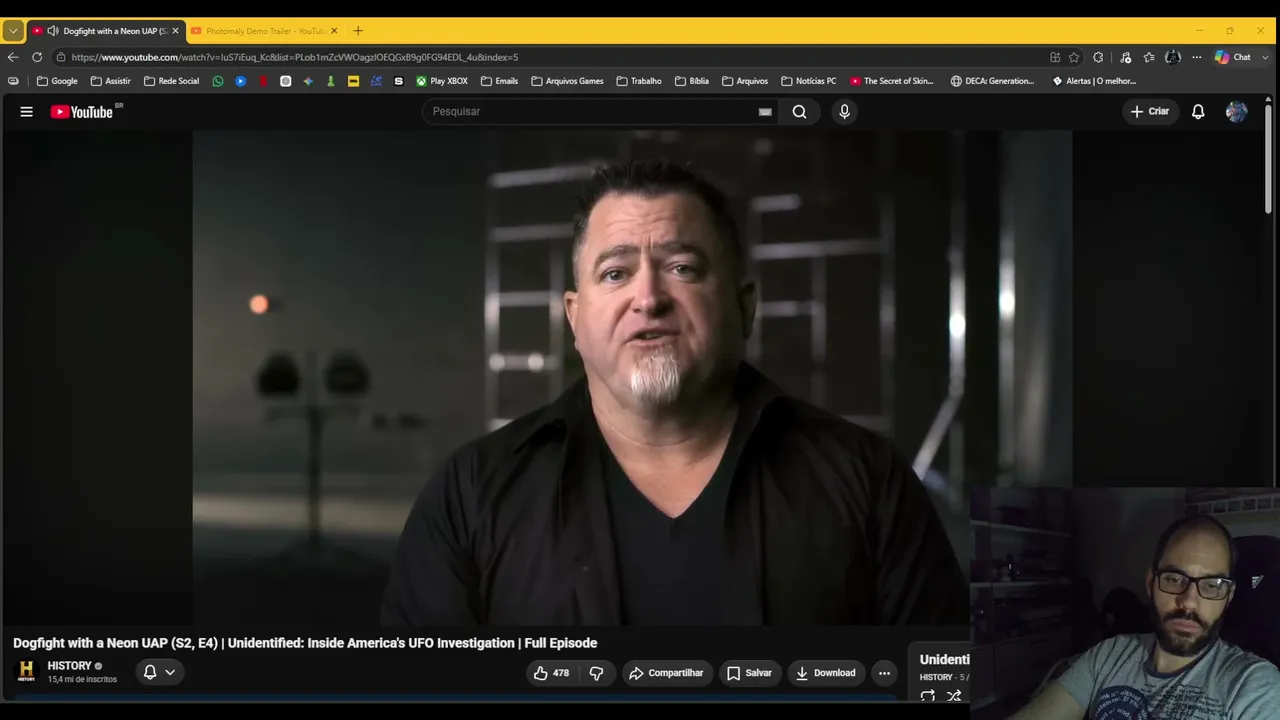This screenshot has width=1280, height=720.
Task: Click the browser address bar URL
Action: coord(295,57)
